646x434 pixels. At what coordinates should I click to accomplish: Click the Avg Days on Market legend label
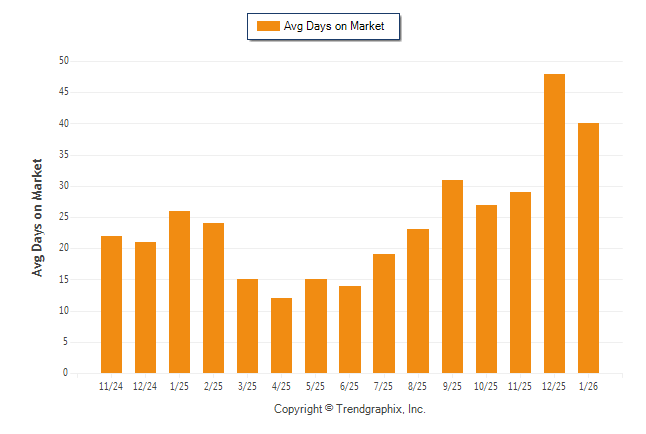click(334, 26)
